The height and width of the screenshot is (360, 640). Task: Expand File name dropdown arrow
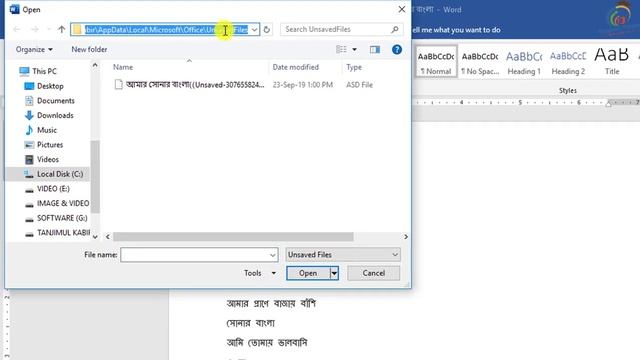[x=273, y=255]
